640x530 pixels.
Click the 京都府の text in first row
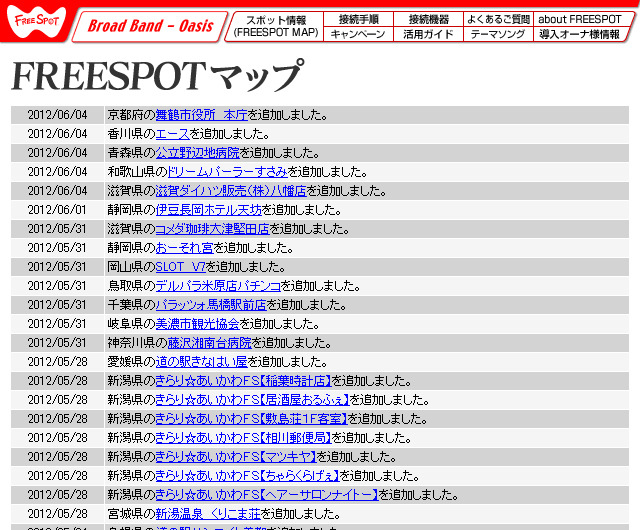[131, 115]
